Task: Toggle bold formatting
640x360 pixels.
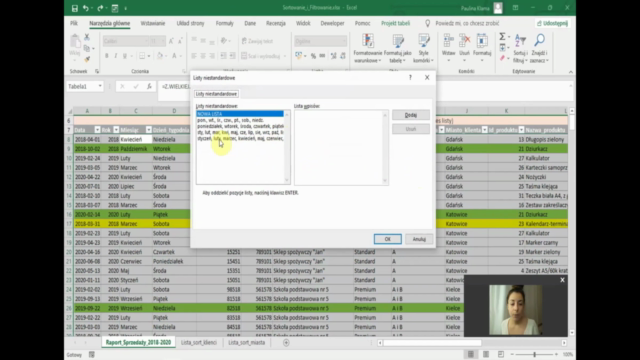Action: click(x=107, y=56)
